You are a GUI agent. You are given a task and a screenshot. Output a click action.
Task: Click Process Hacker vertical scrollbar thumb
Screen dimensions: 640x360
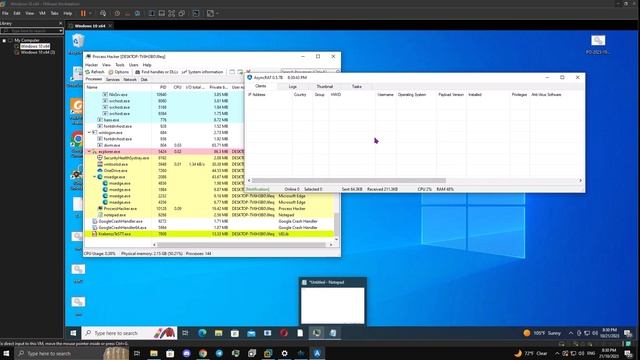click(x=336, y=224)
